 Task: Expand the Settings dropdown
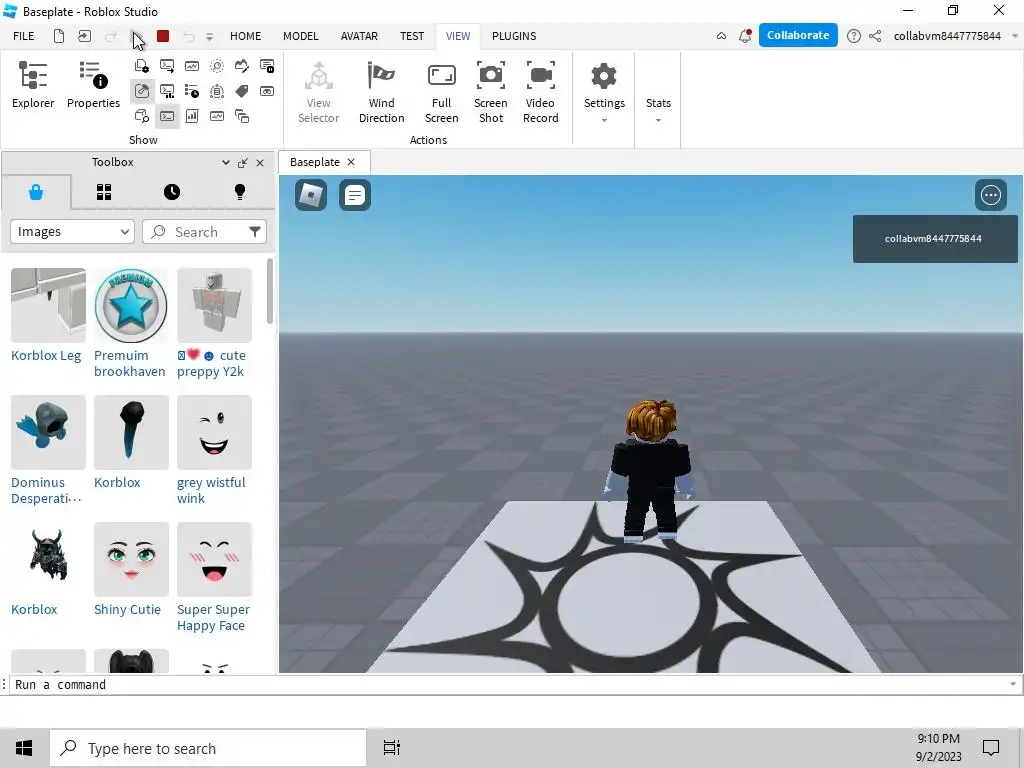tap(604, 93)
